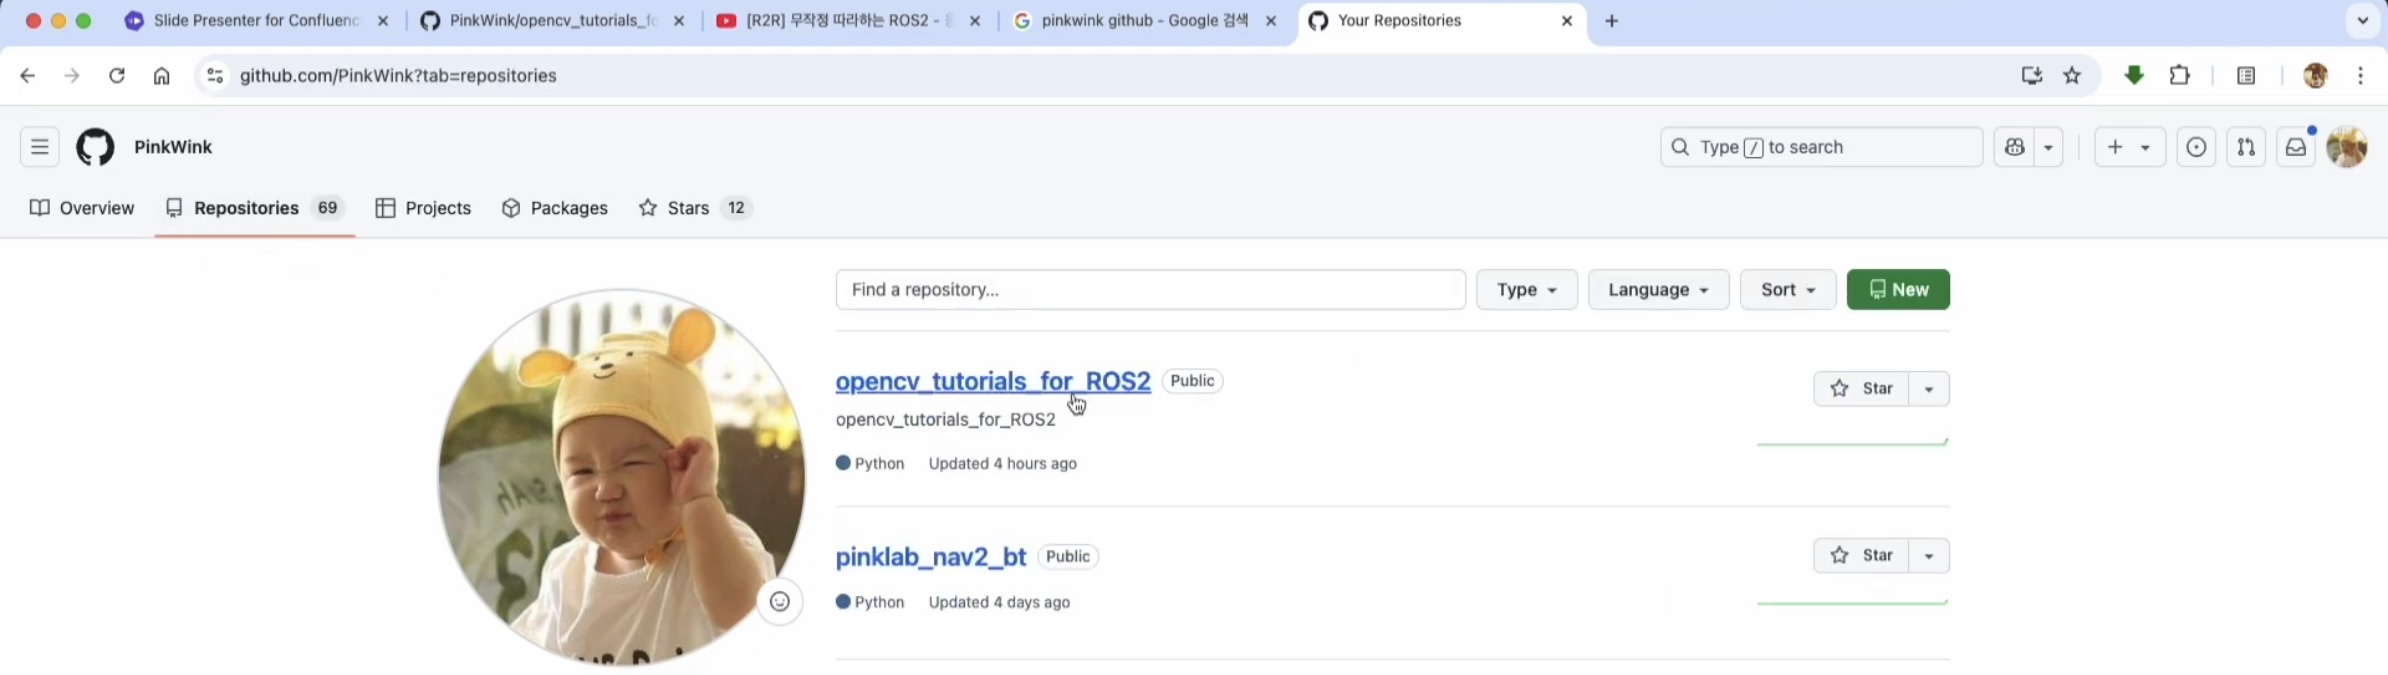Click the green download extension icon

tap(2134, 76)
